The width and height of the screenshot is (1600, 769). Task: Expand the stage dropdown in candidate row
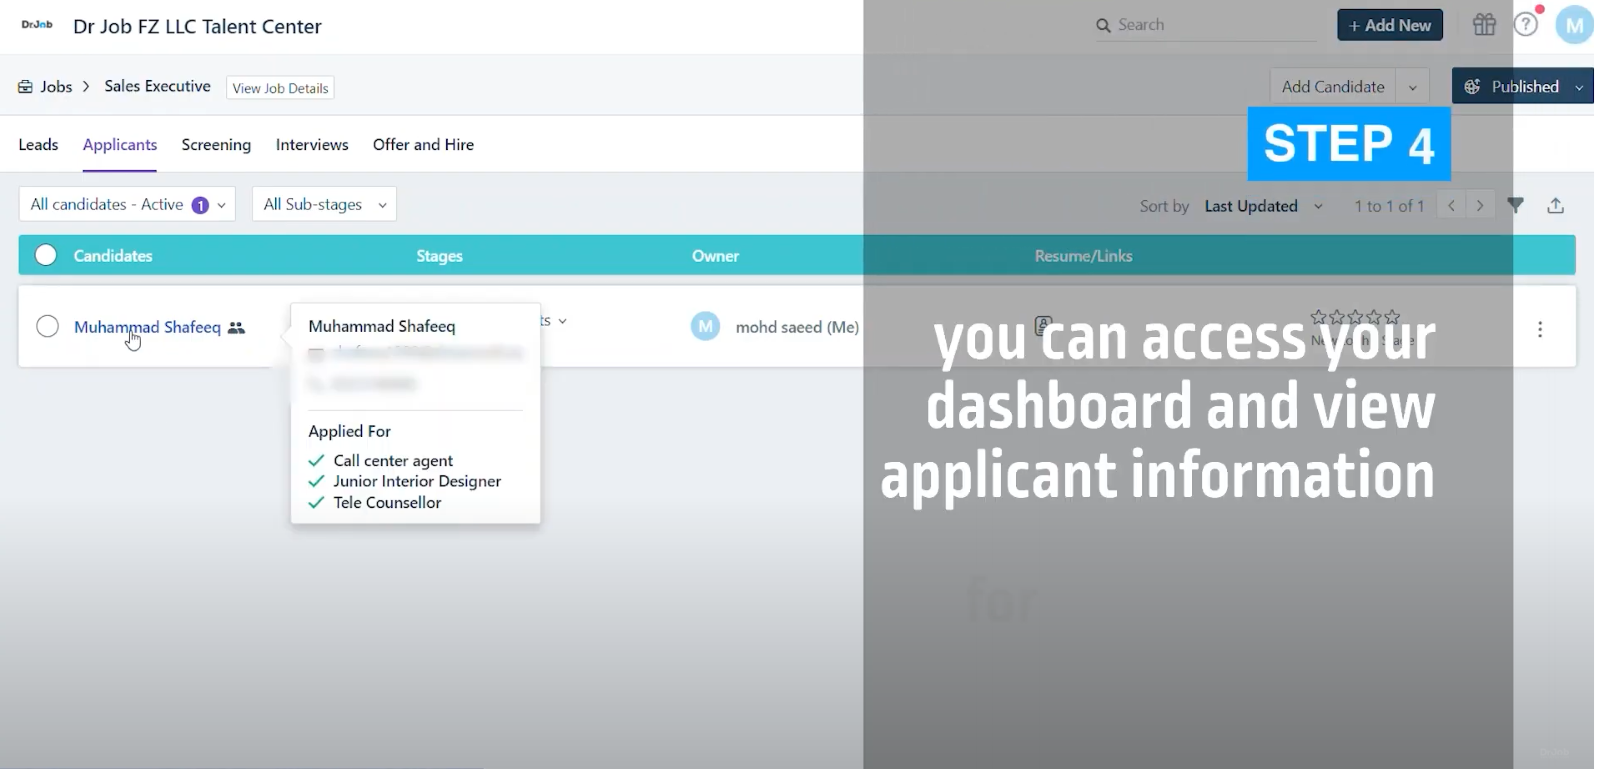point(562,321)
